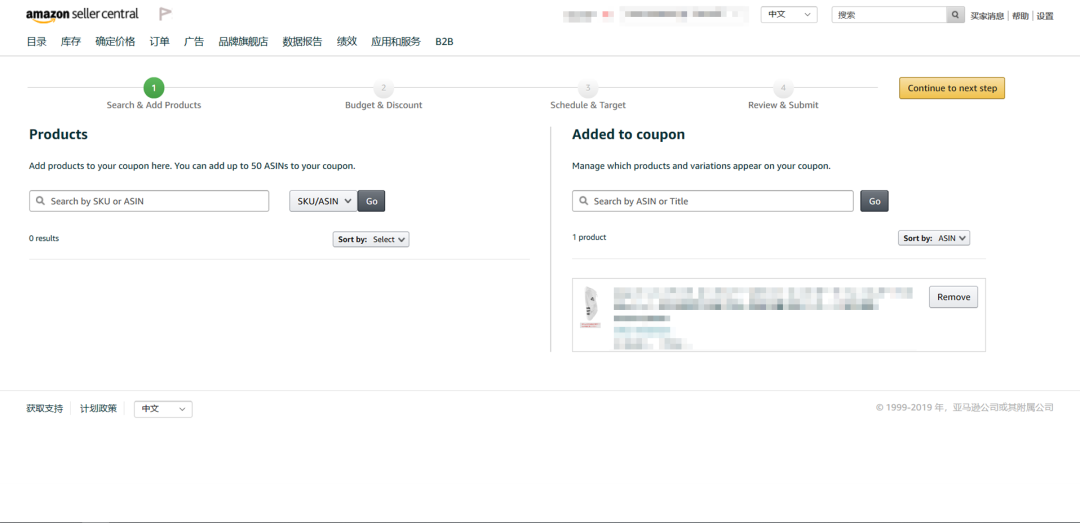Viewport: 1080px width, 523px height.
Task: Click the flag icon beside the logo
Action: coord(165,14)
